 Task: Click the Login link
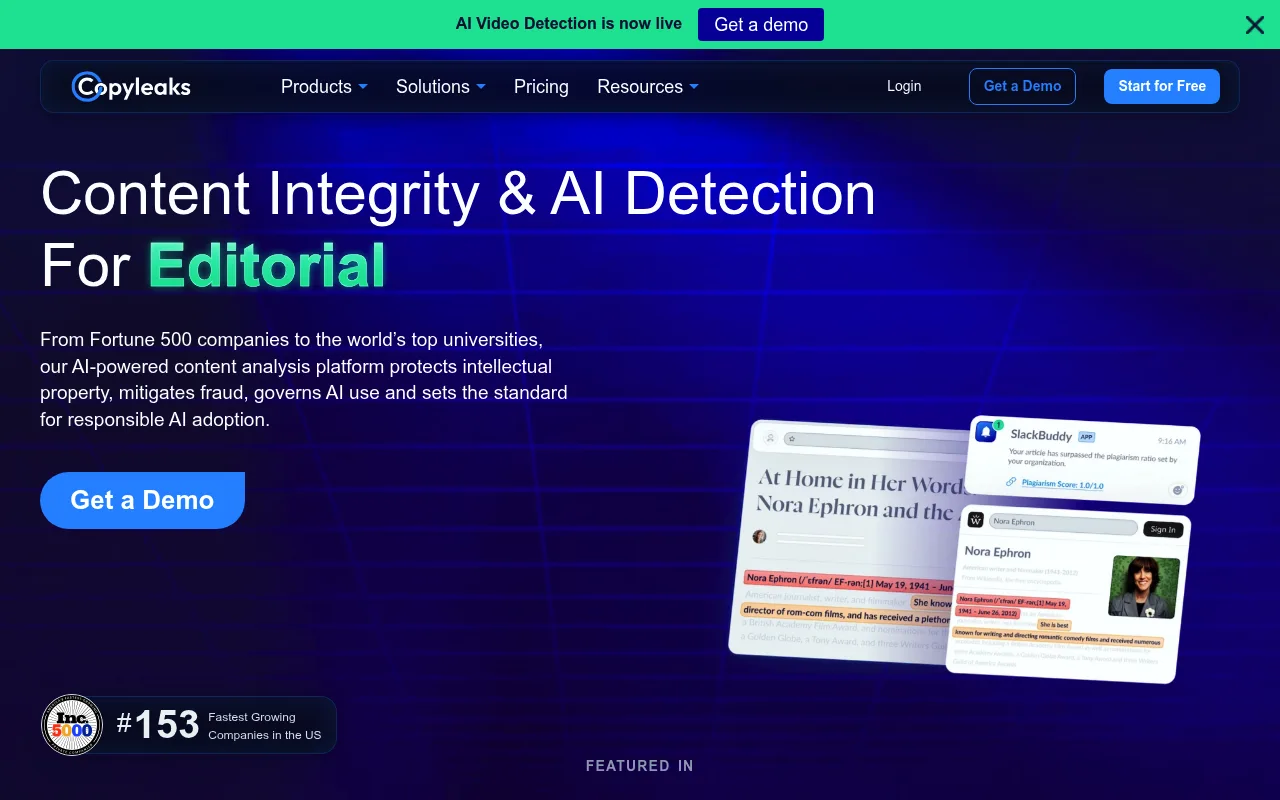[904, 86]
